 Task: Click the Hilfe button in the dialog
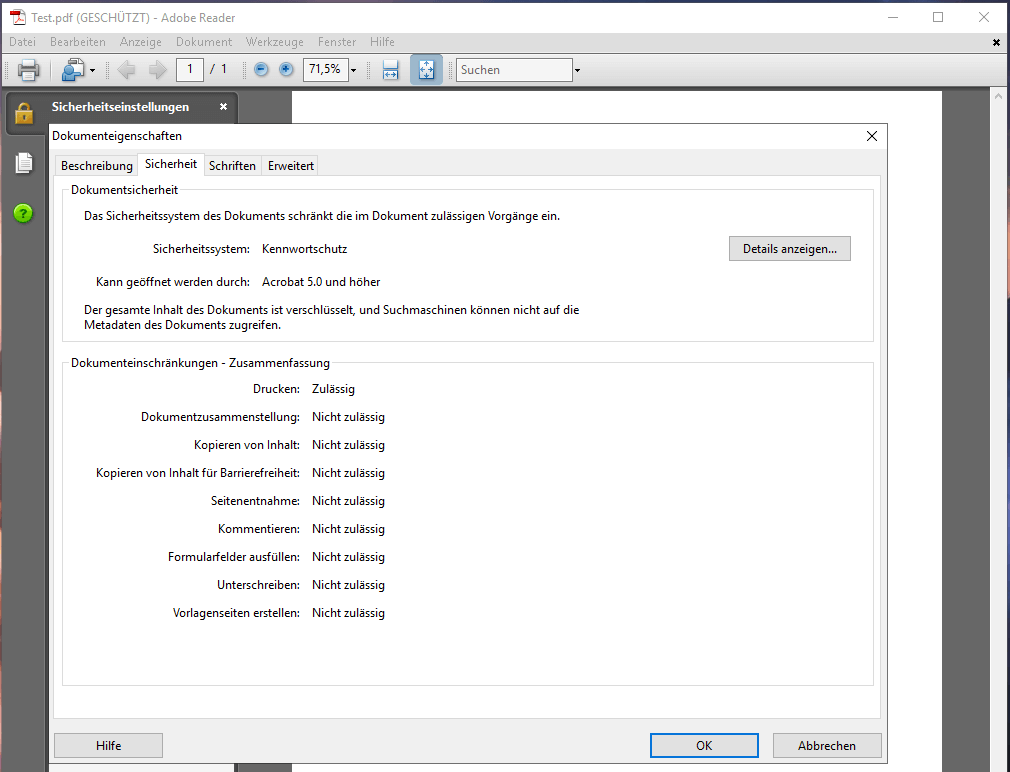pyautogui.click(x=108, y=746)
